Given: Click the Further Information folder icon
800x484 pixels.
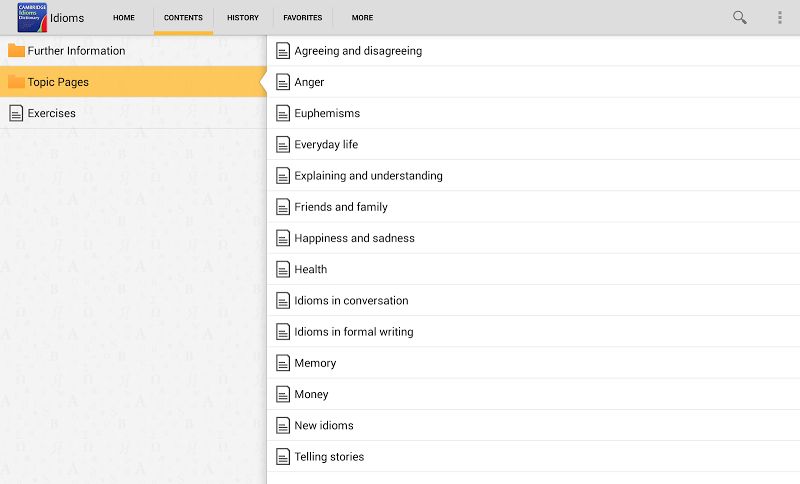Looking at the screenshot, I should point(16,50).
